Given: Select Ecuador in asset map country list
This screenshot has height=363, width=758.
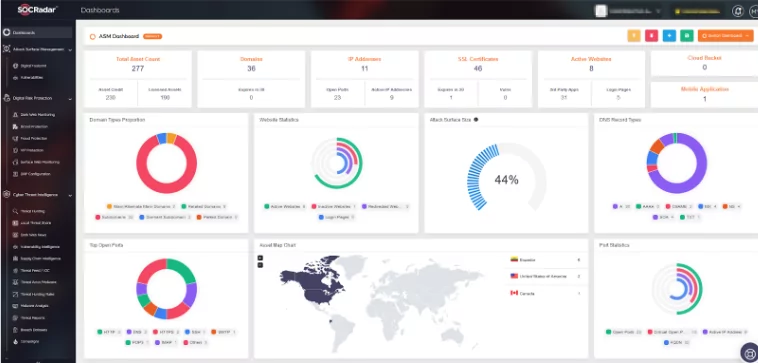Looking at the screenshot, I should pos(545,260).
